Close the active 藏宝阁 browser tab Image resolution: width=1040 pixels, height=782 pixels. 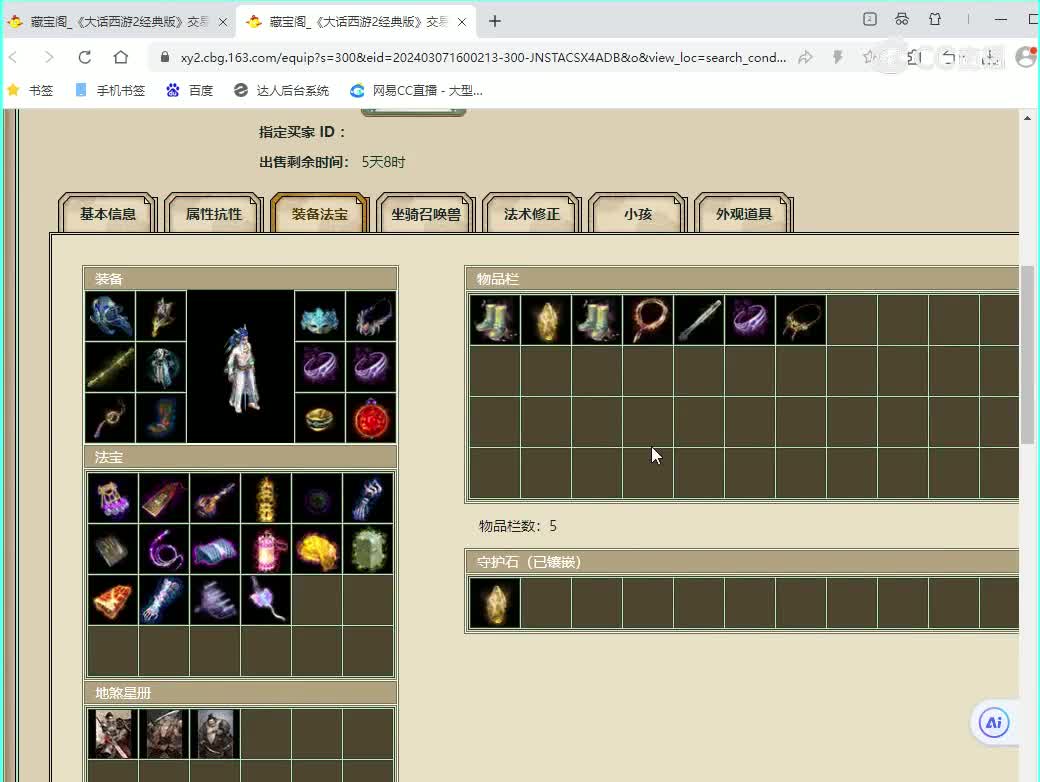462,22
